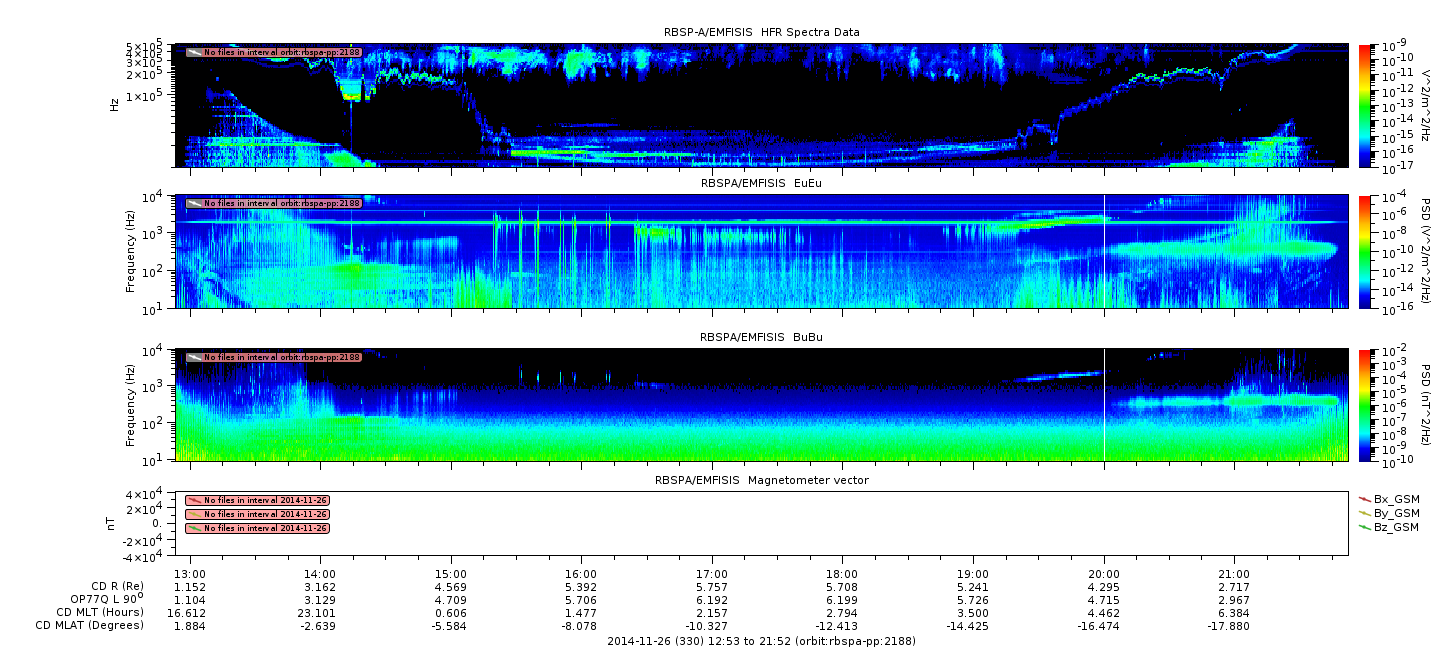Image resolution: width=1447 pixels, height=658 pixels.
Task: Click the BuBu PSD color bar
Action: point(1364,404)
